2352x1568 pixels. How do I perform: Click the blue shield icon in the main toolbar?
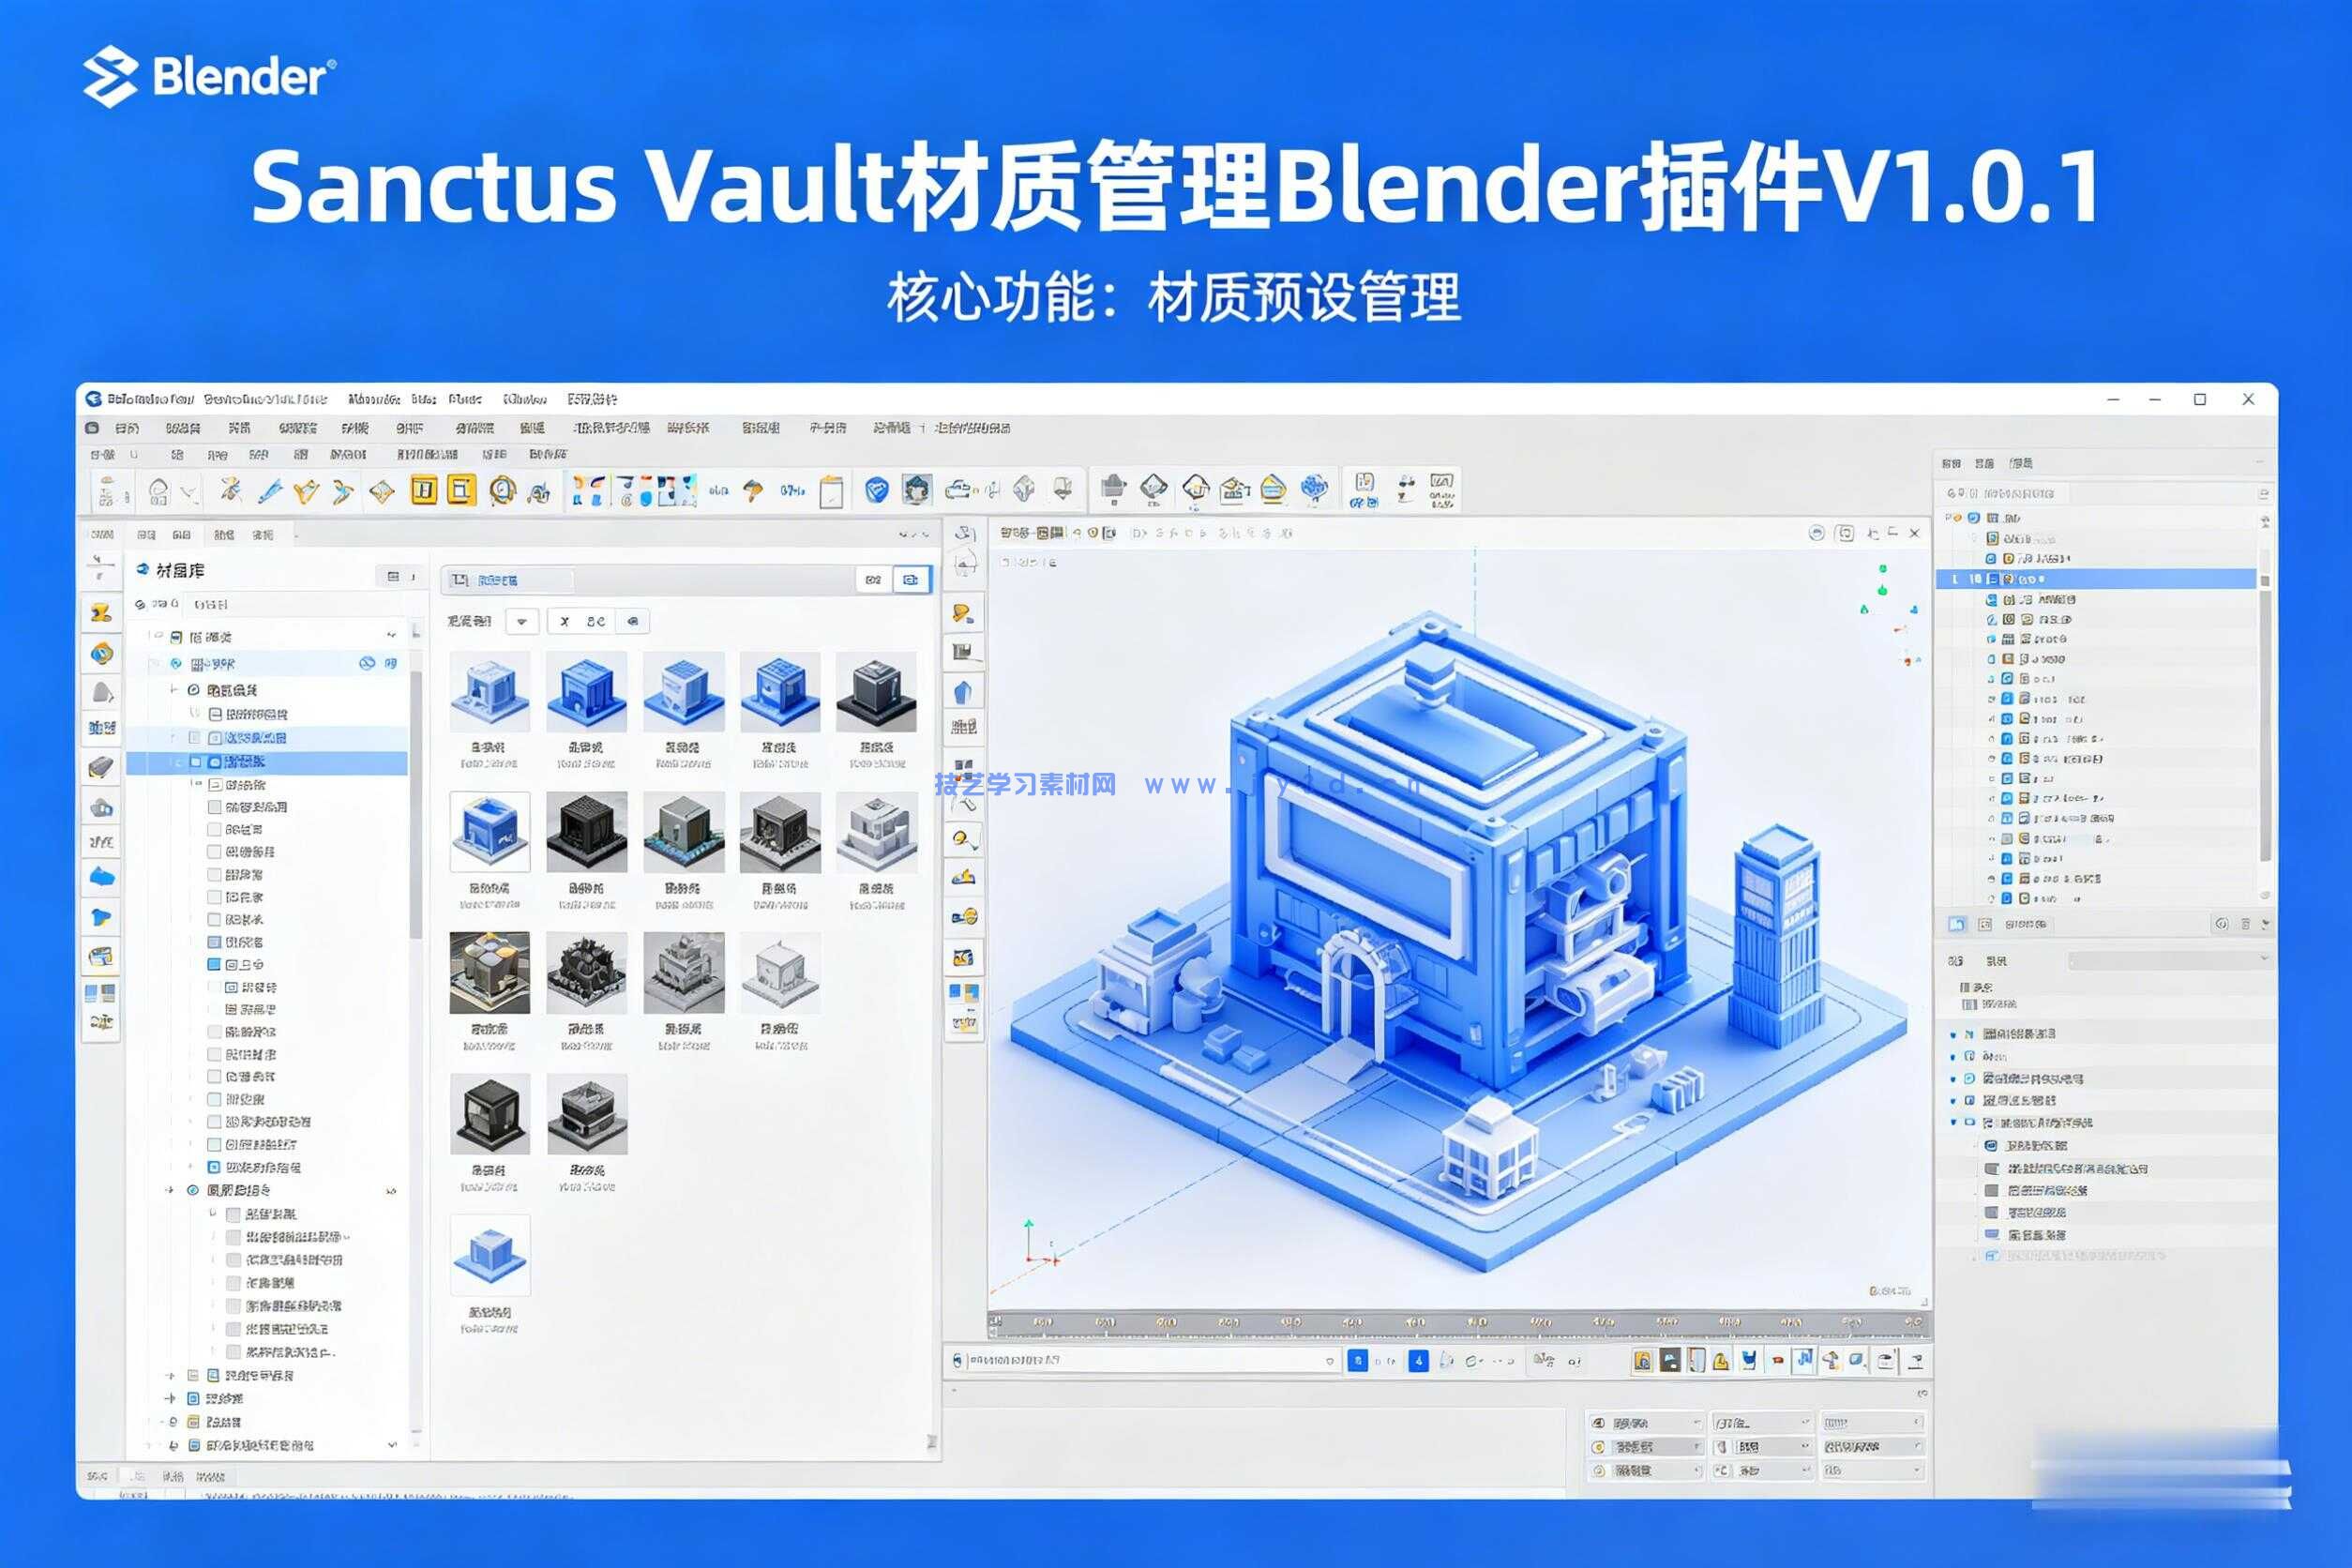click(x=876, y=490)
